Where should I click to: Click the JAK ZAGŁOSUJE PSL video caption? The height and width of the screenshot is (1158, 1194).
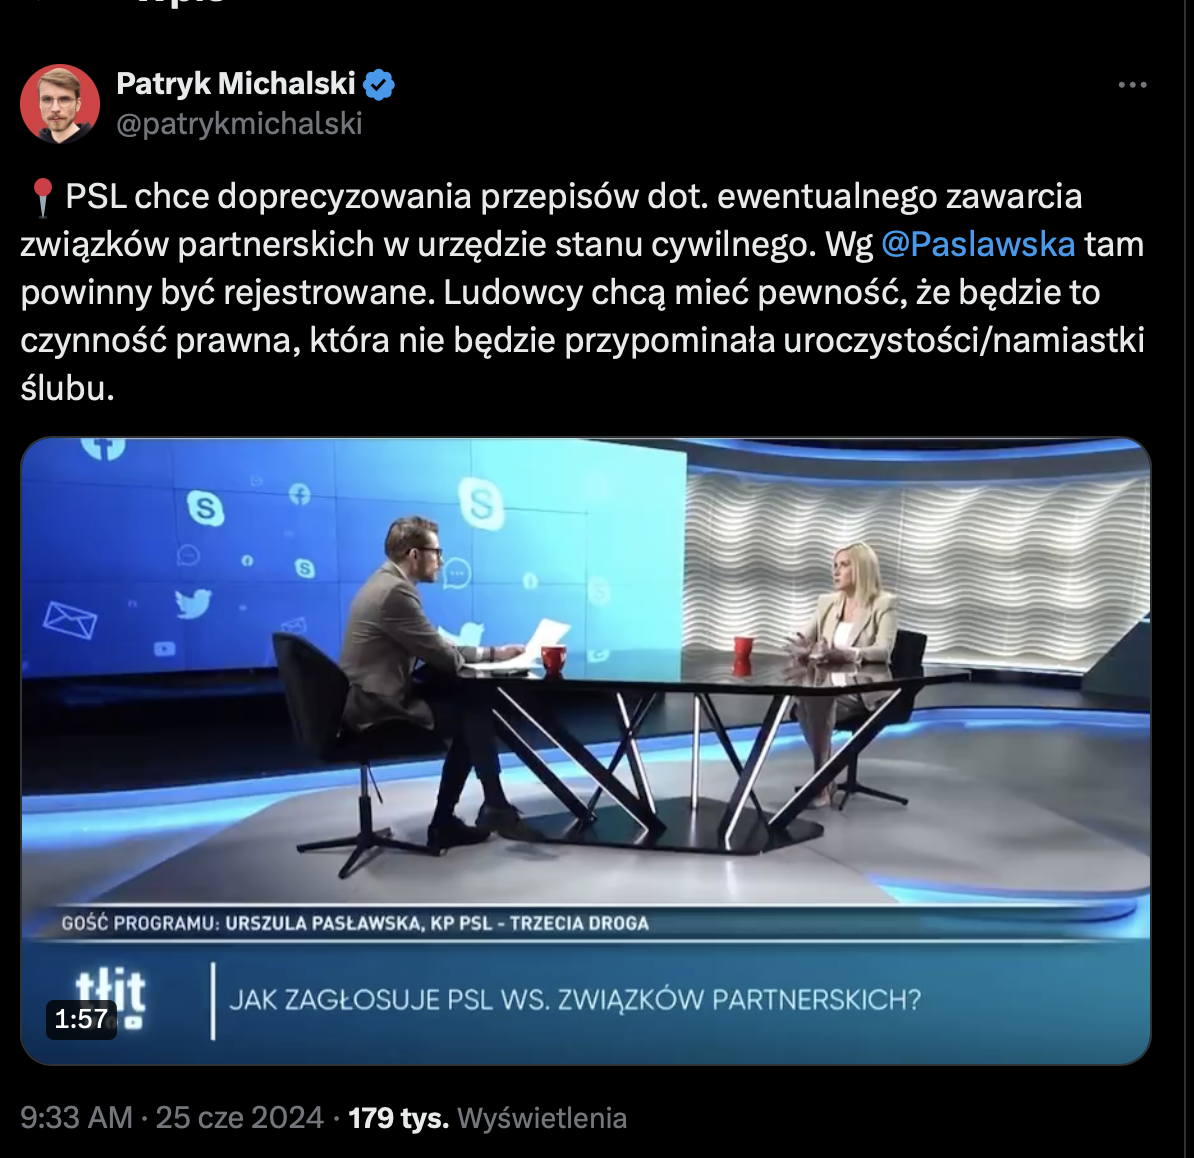575,1000
